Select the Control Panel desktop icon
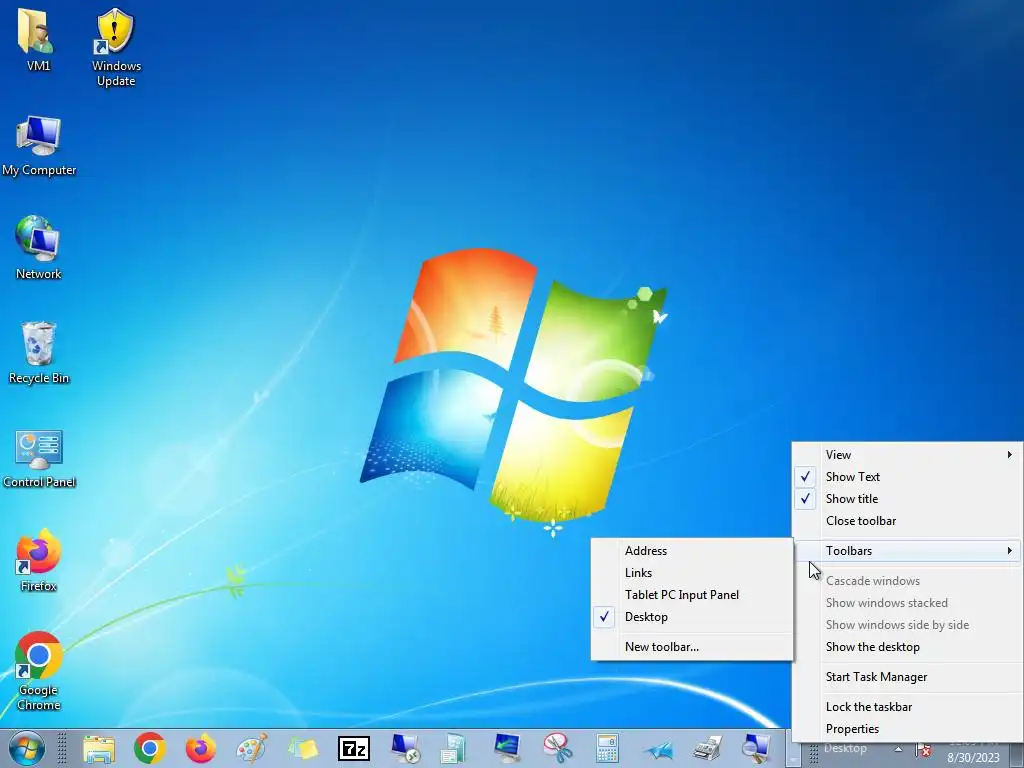1024x768 pixels. tap(39, 458)
